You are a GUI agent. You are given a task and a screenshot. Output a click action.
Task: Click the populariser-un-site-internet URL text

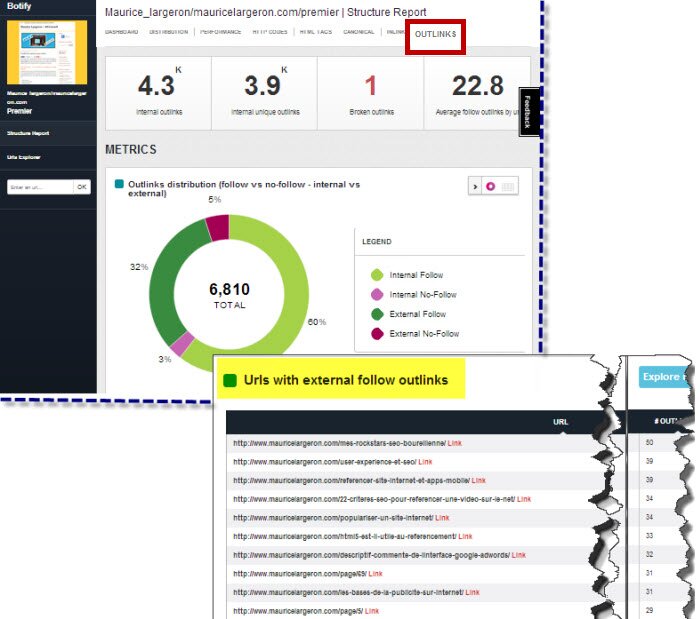pos(333,518)
